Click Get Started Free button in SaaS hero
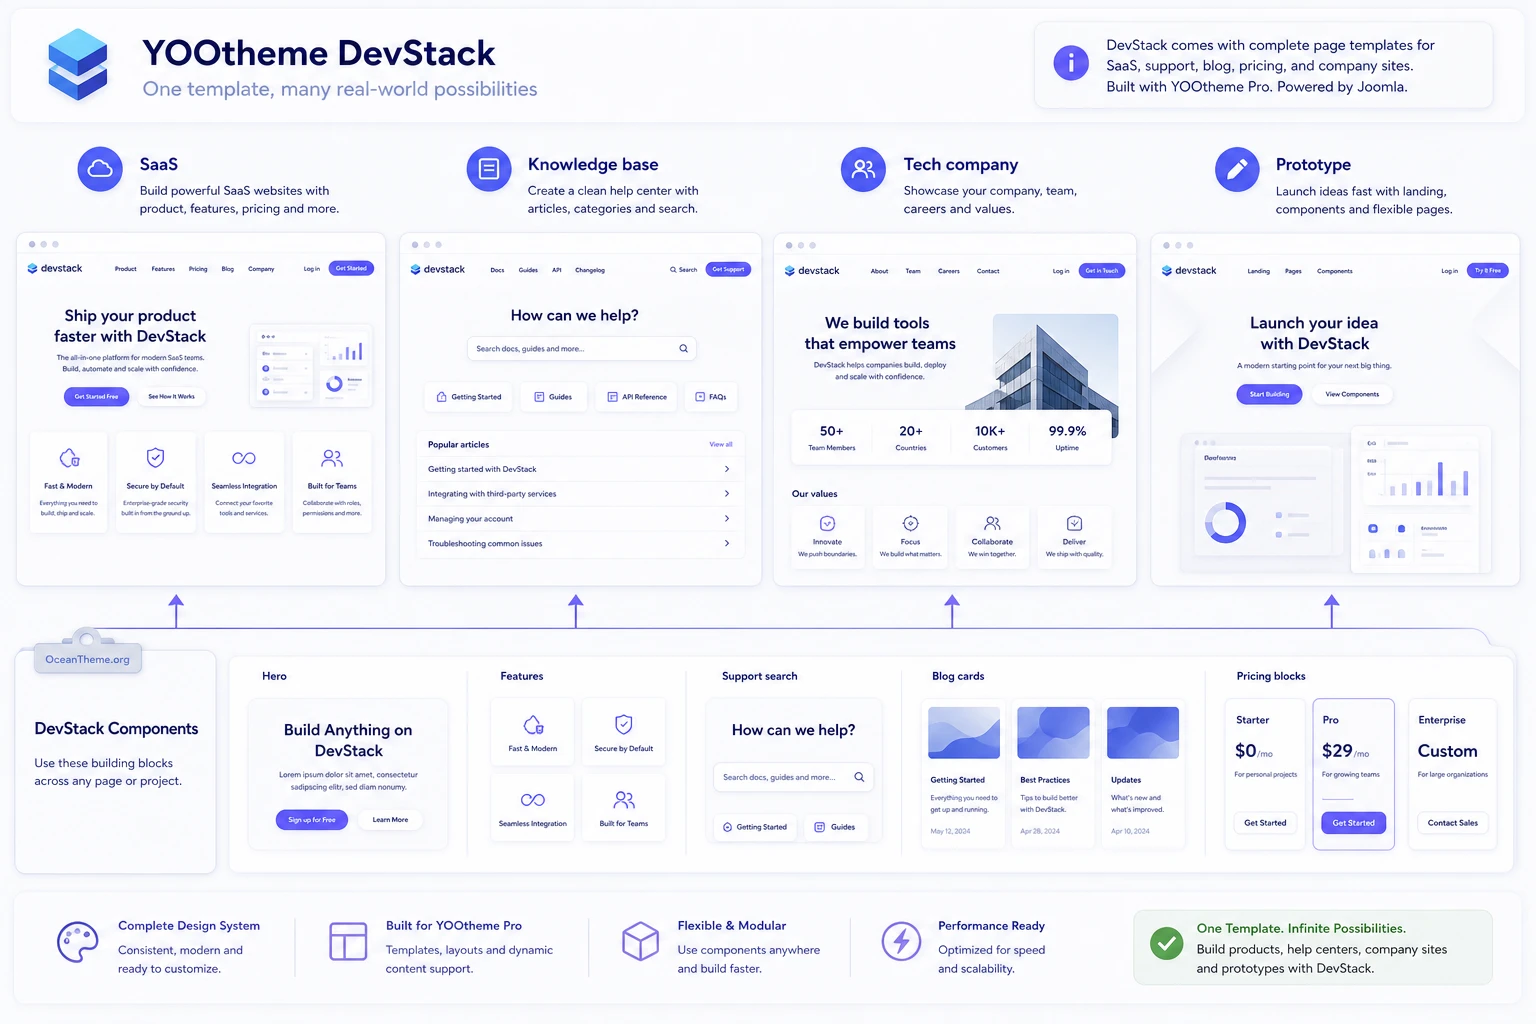The height and width of the screenshot is (1024, 1536). coord(96,397)
